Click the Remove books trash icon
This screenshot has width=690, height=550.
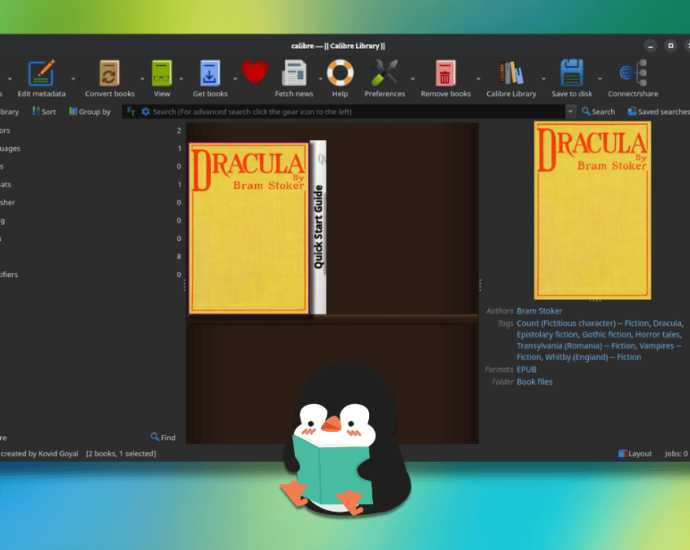coord(445,73)
